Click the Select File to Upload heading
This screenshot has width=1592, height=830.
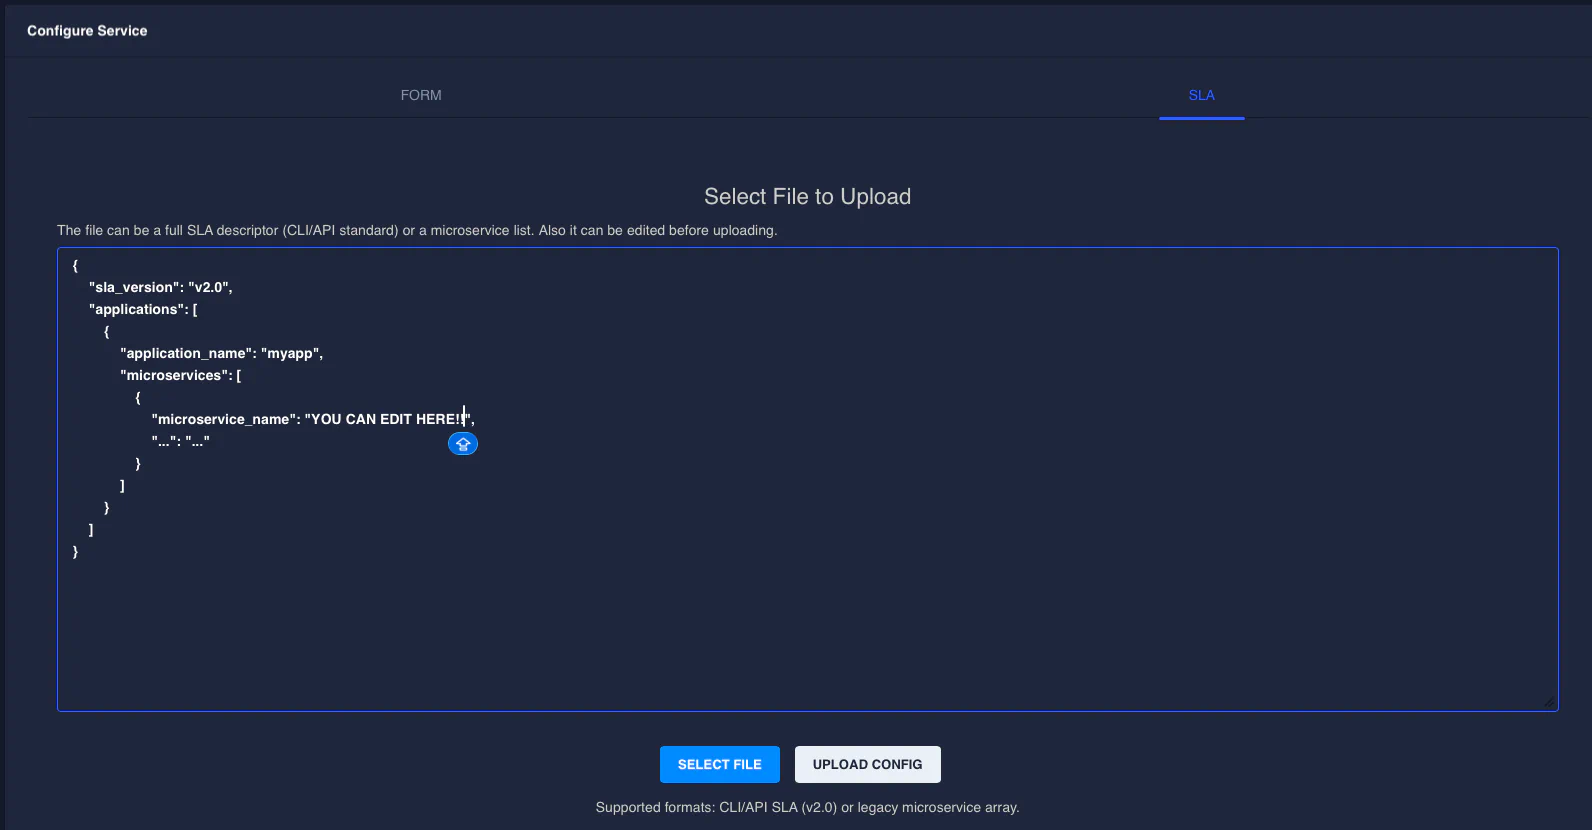click(x=807, y=196)
